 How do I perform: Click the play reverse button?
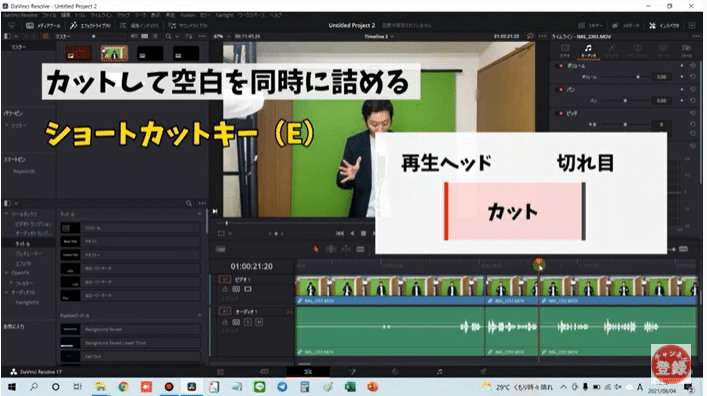tap(352, 233)
